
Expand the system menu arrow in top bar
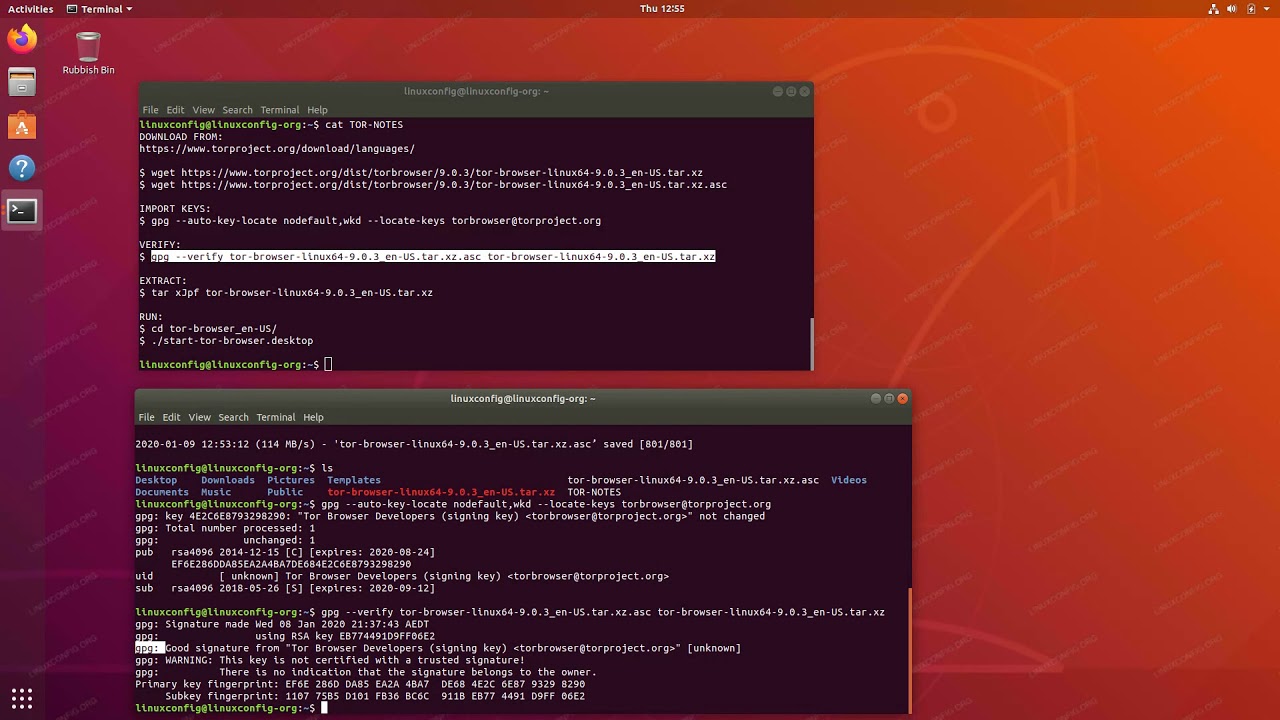(1267, 9)
